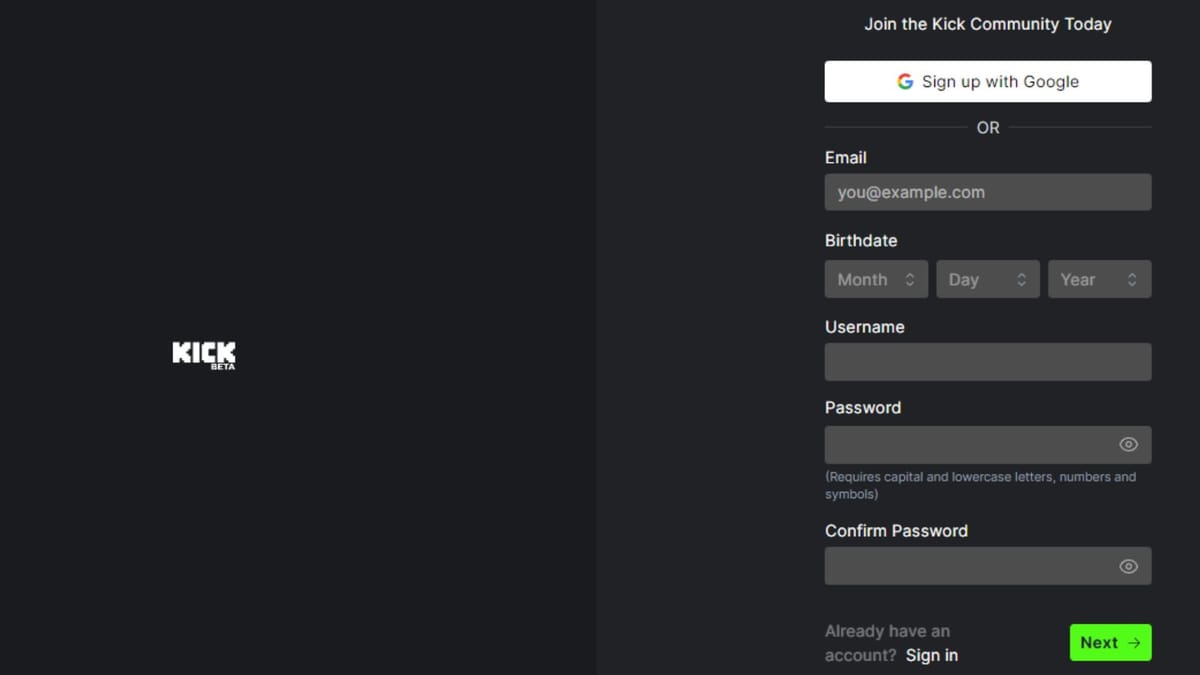
Task: Click the Google G icon
Action: click(x=905, y=81)
